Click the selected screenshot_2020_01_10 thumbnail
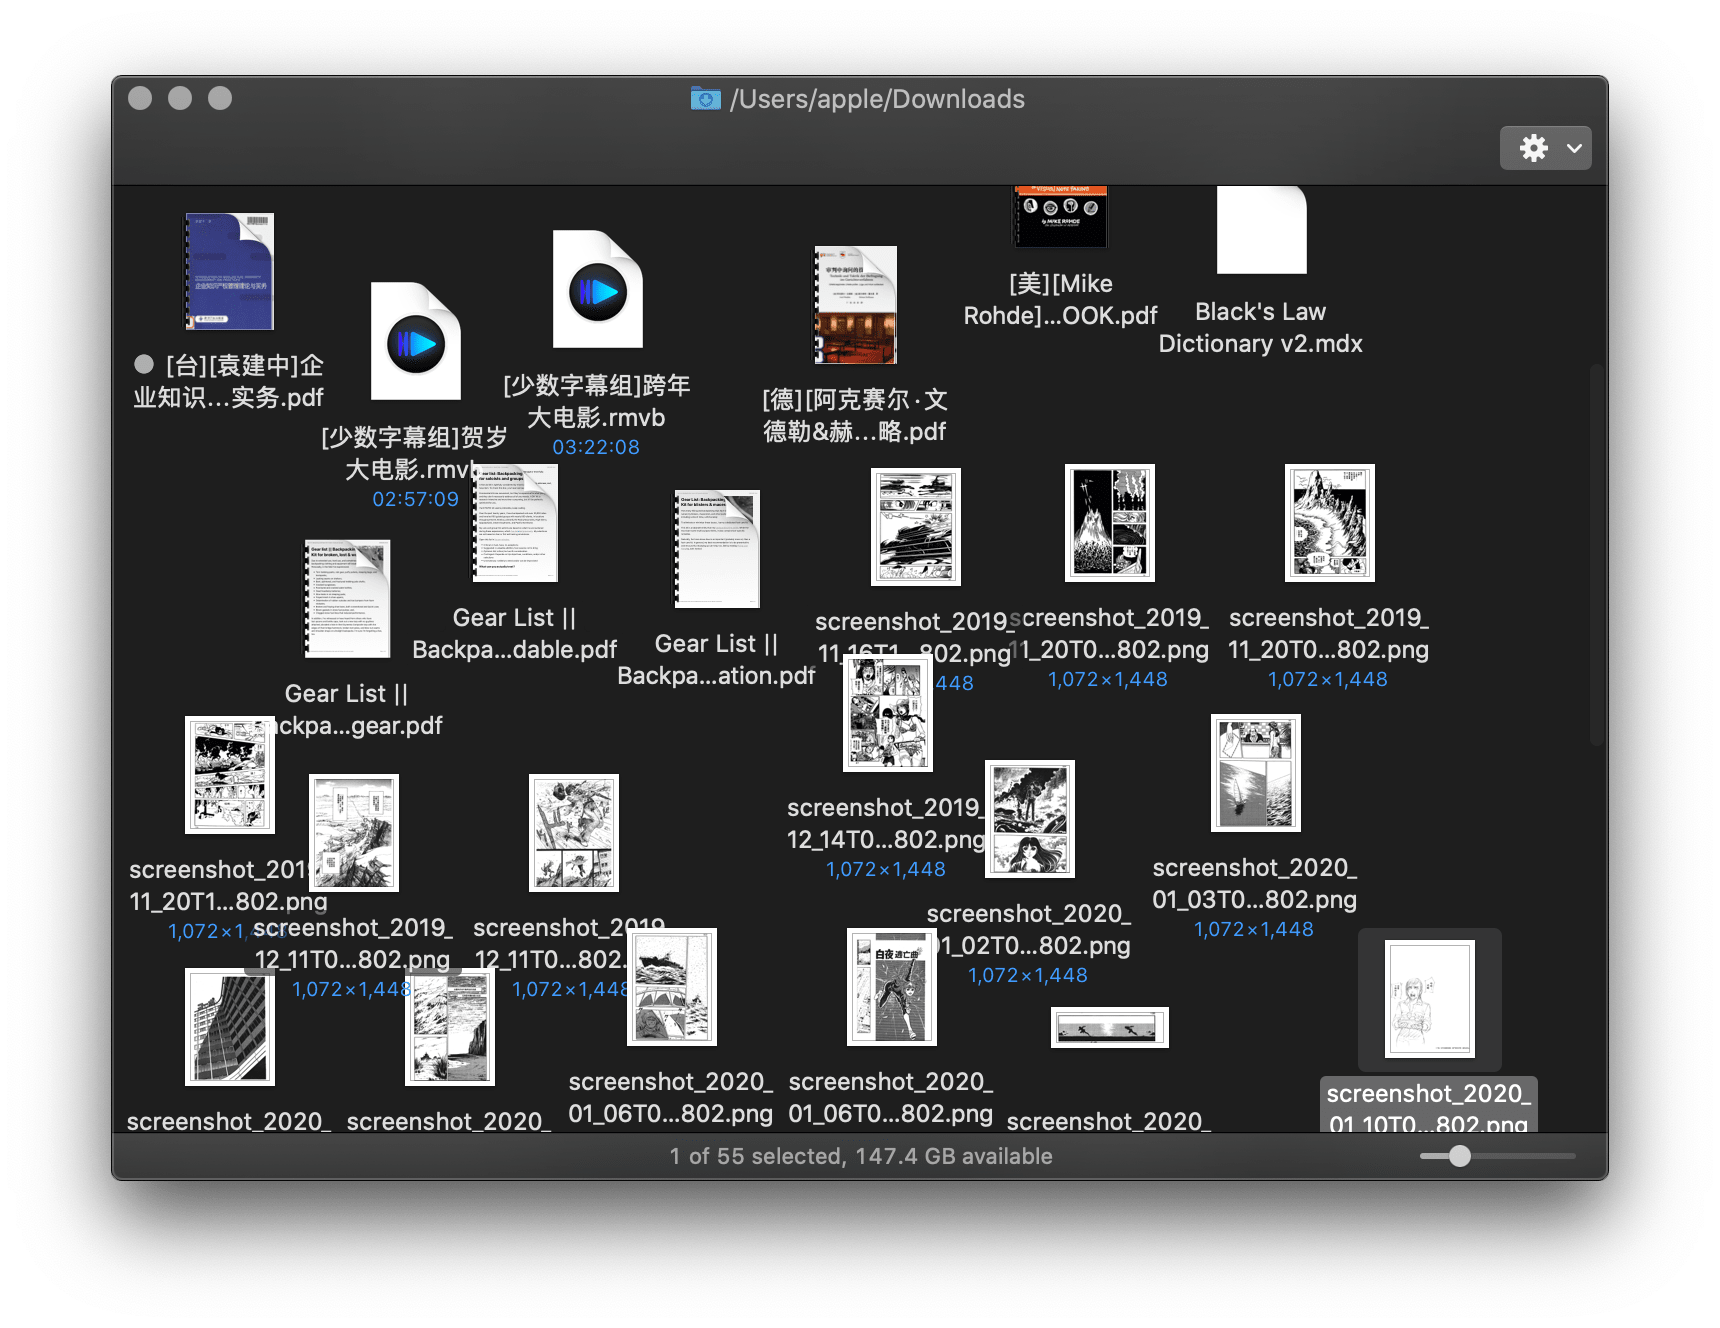Screen dimensions: 1720x1328 pos(1429,999)
